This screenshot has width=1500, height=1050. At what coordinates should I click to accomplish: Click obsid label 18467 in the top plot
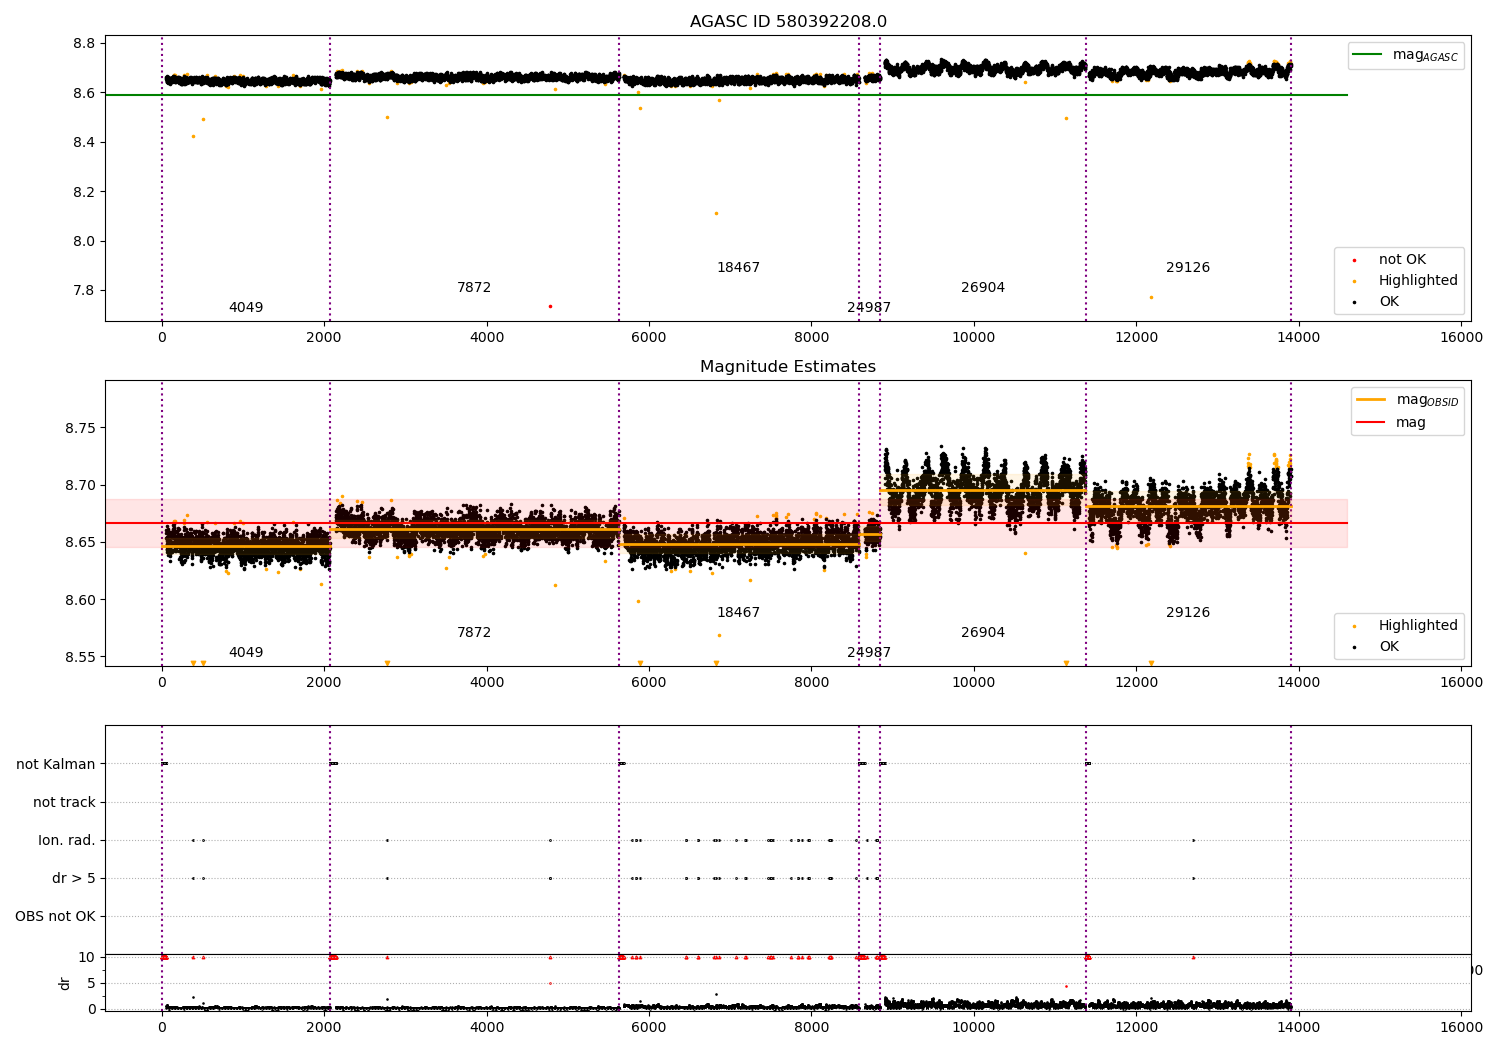coord(738,268)
